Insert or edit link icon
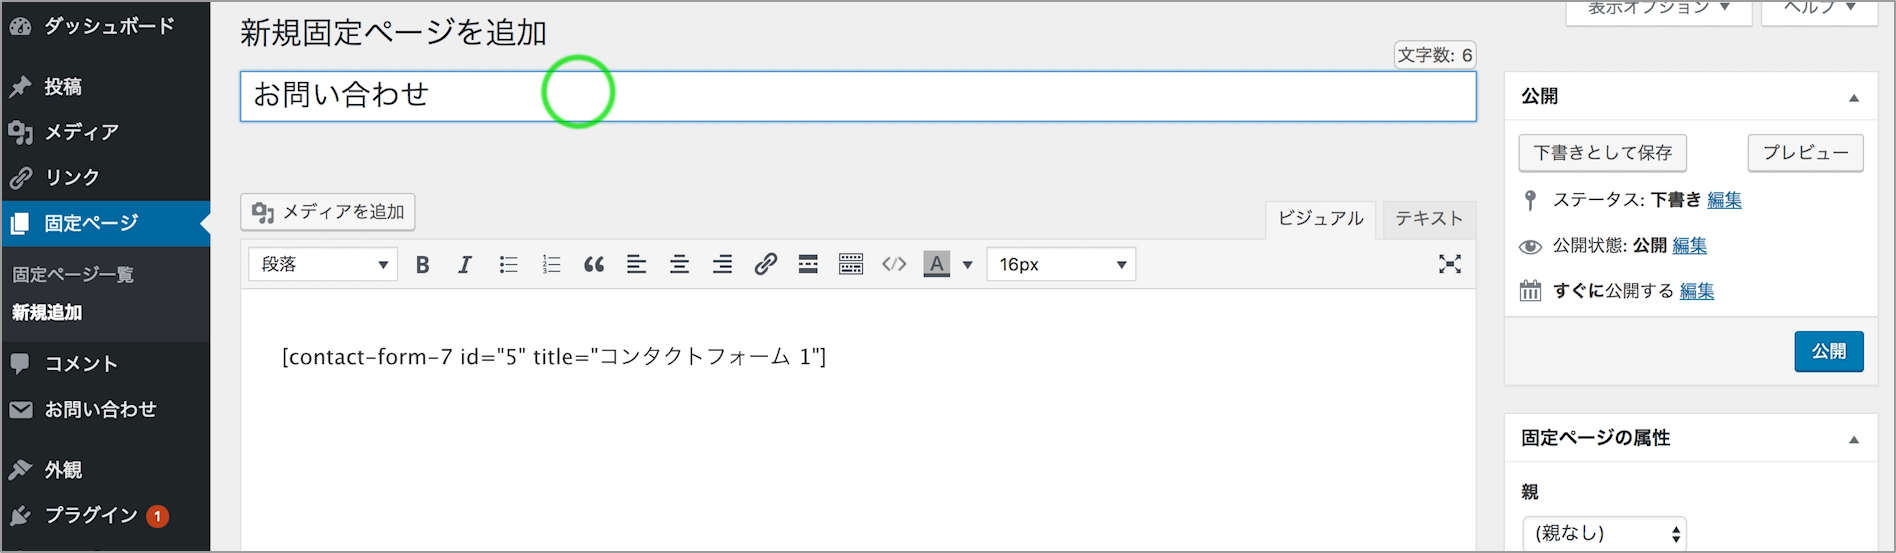The image size is (1896, 553). (x=765, y=264)
